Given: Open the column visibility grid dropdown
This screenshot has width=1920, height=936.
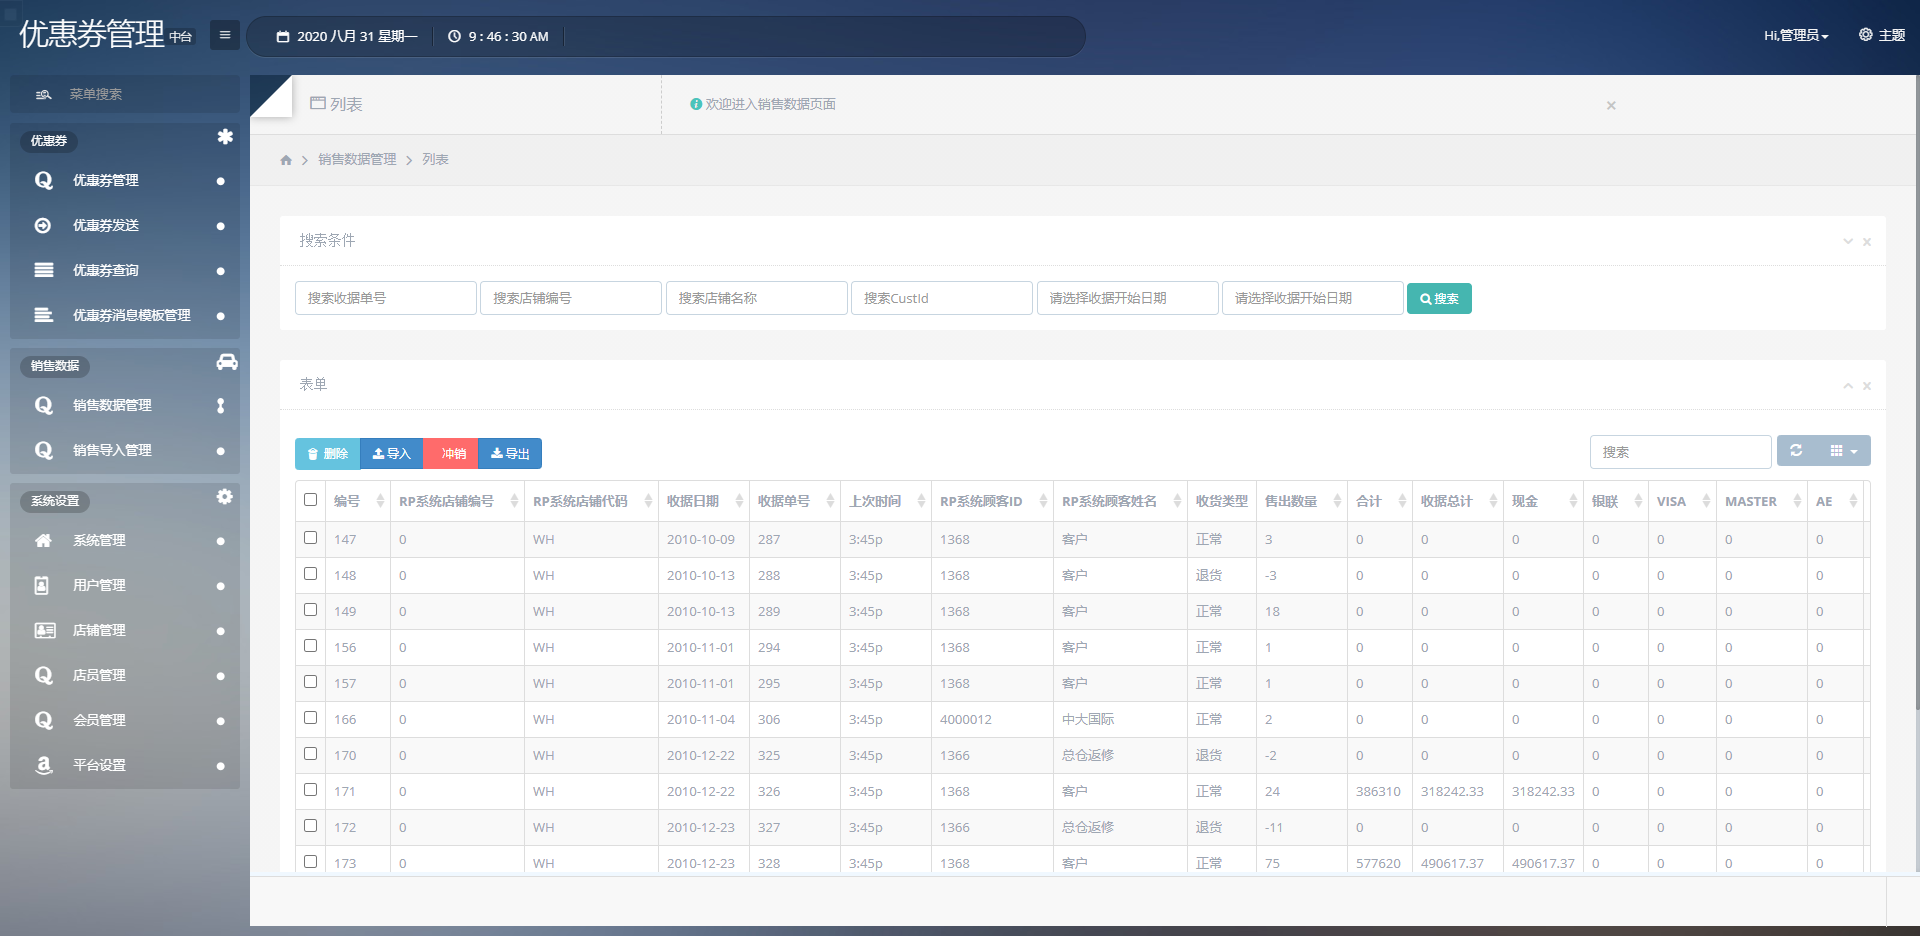Looking at the screenshot, I should tap(1843, 451).
